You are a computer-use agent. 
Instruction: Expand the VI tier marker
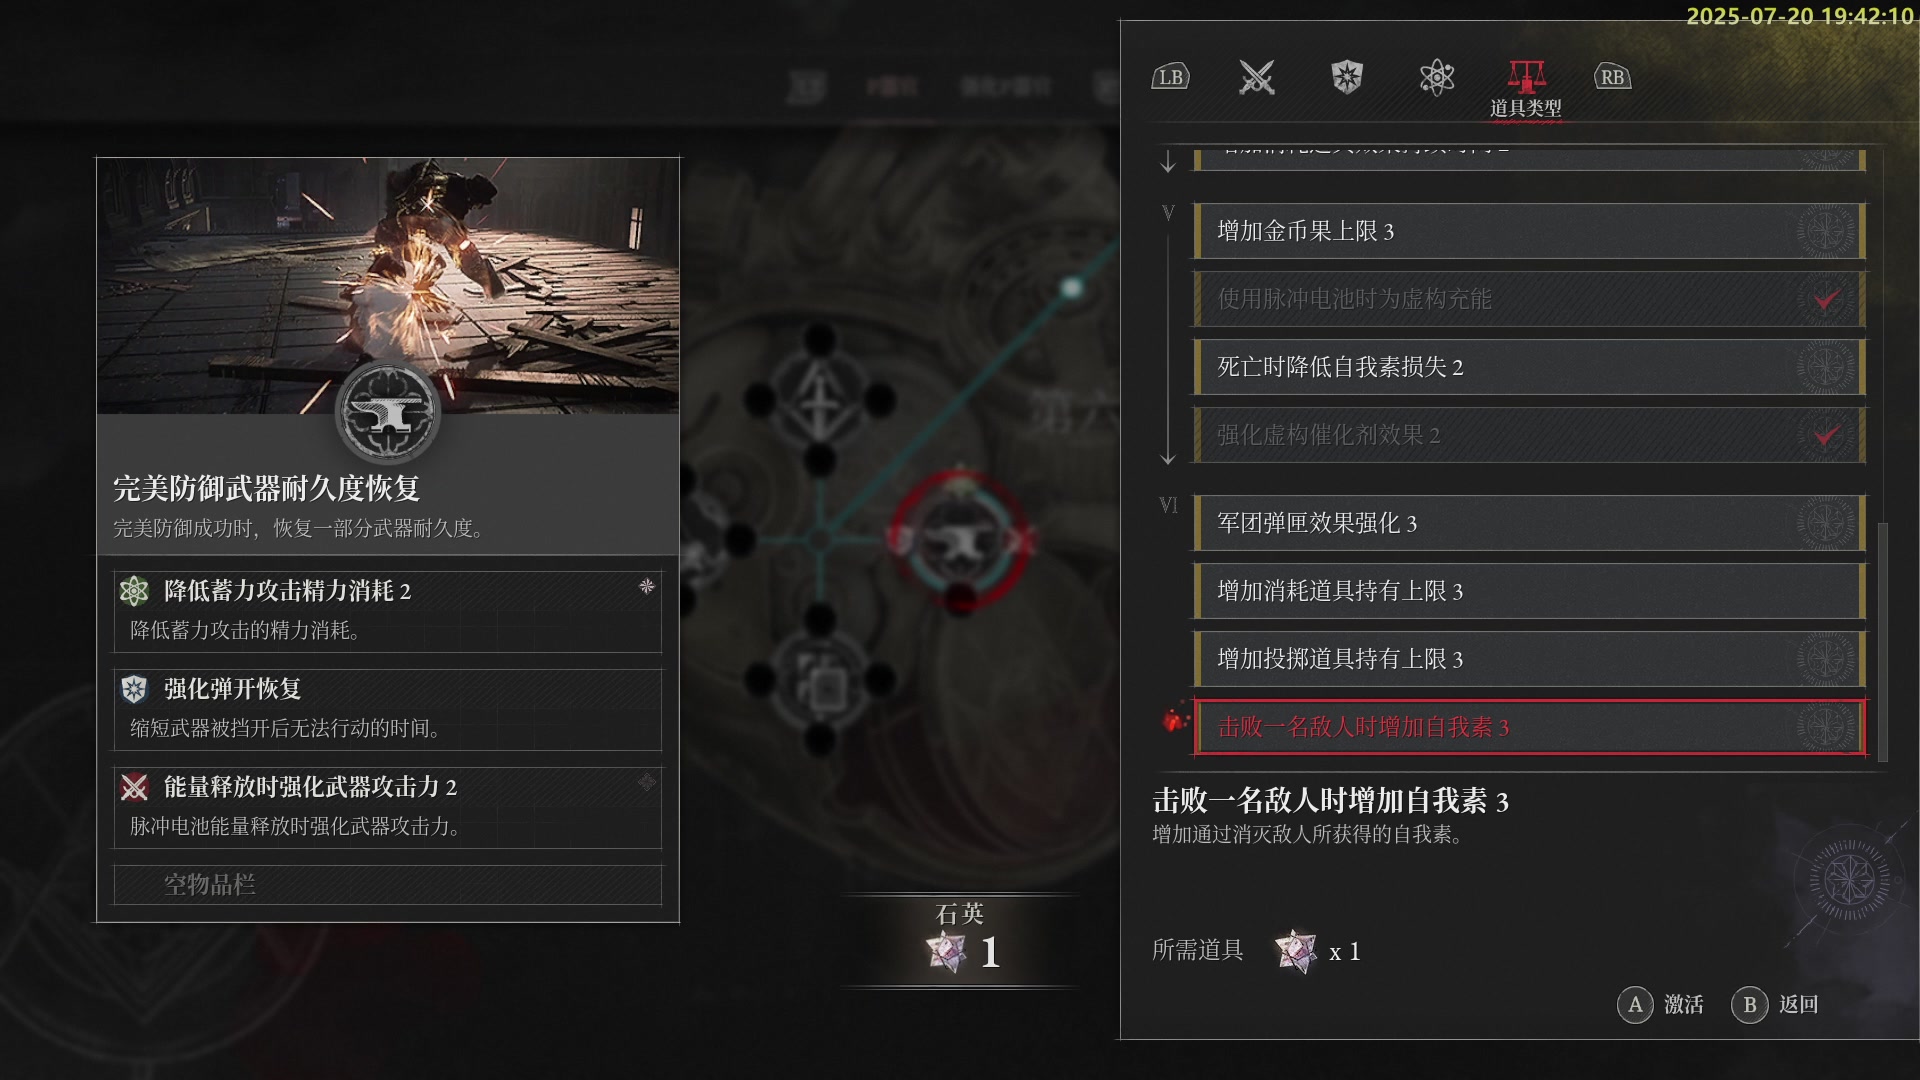(1168, 505)
